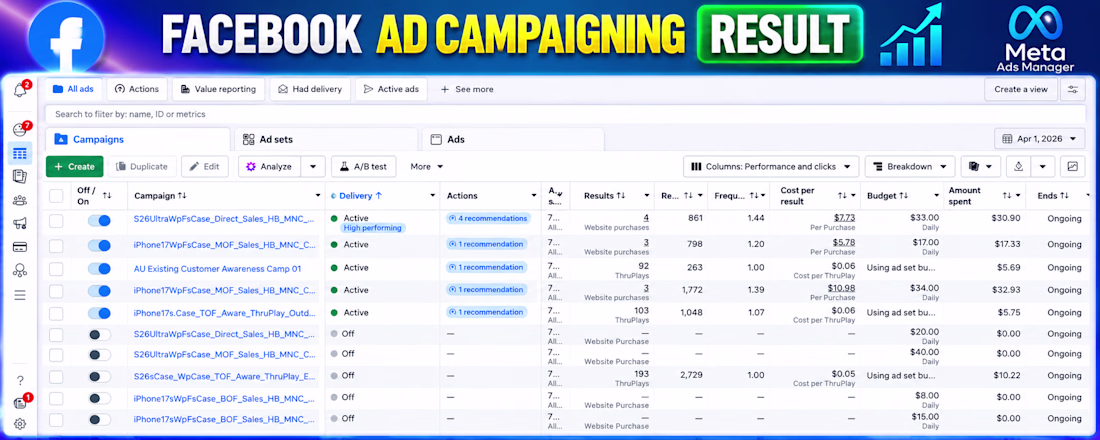This screenshot has width=1100, height=440.
Task: Toggle the S26Ultra Direct Sales campaign with $33.00 budget
Action: point(99,221)
